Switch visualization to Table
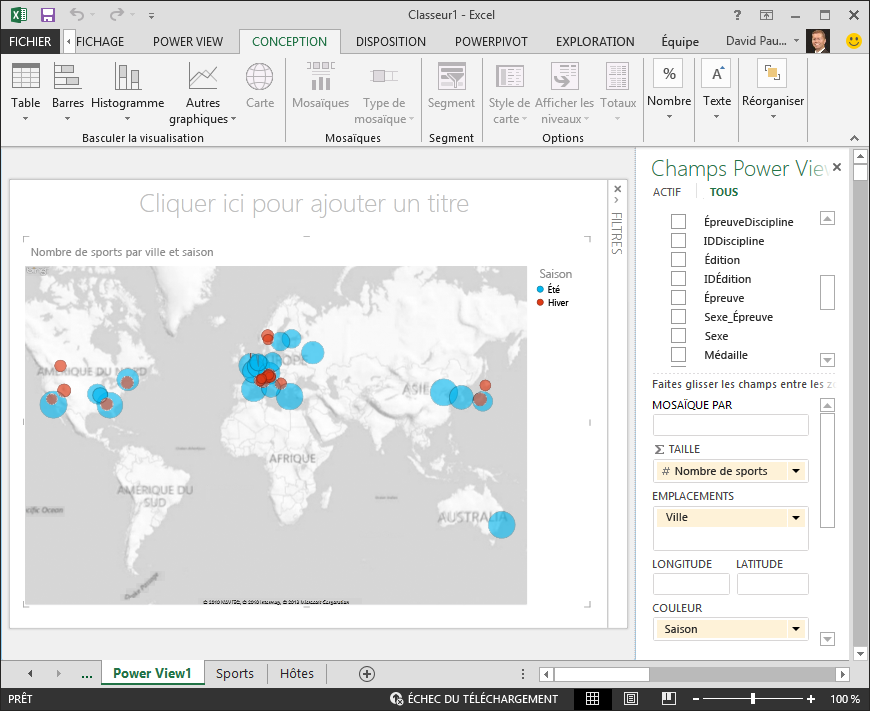870x711 pixels. (26, 92)
